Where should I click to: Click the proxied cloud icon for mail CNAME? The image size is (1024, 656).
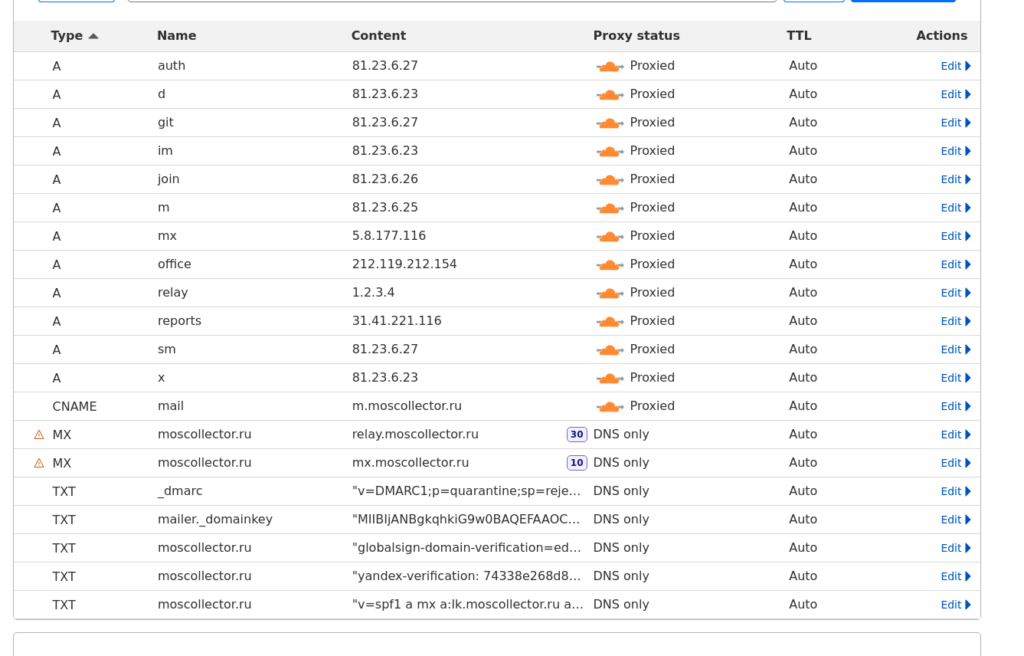[609, 407]
